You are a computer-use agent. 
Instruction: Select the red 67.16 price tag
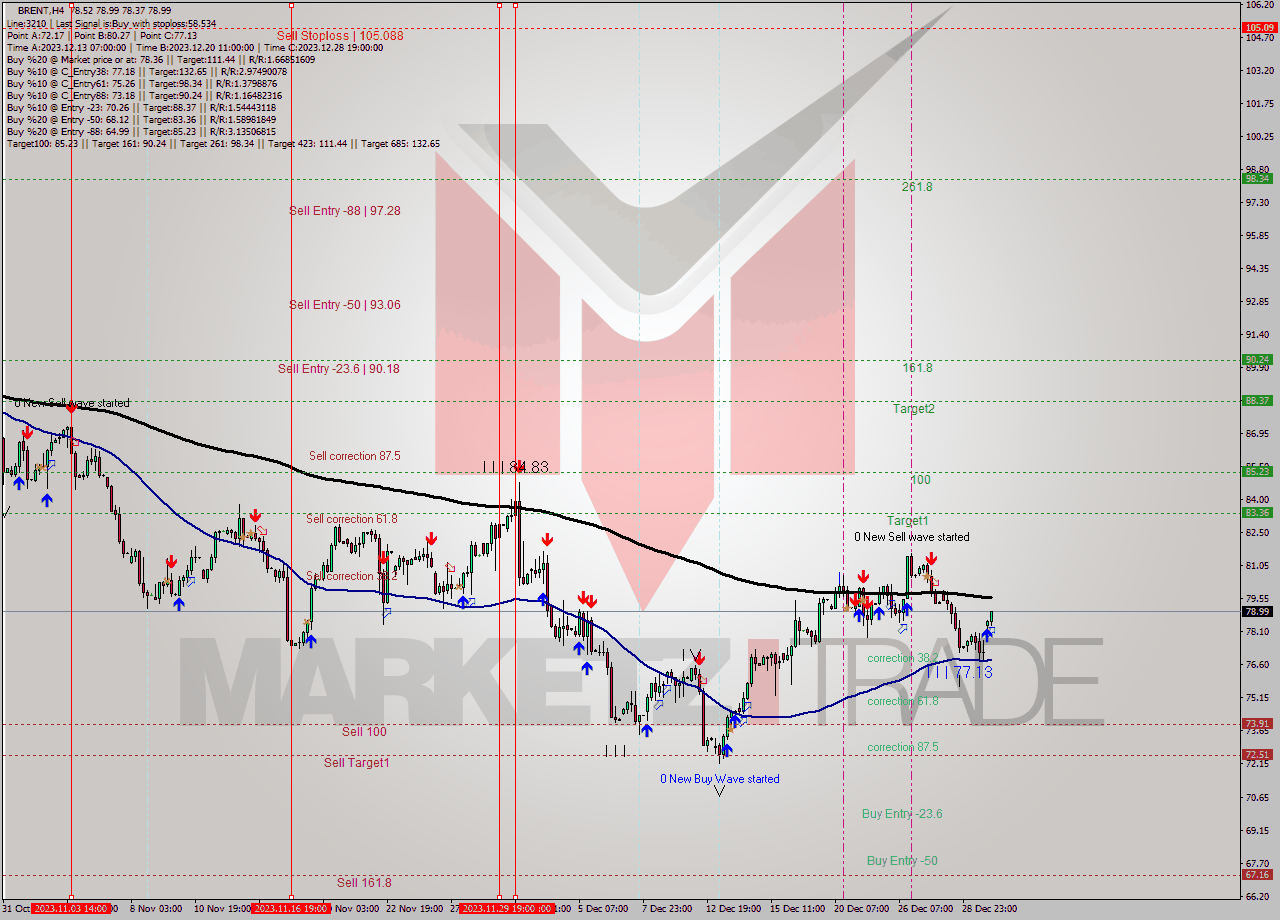(x=1257, y=875)
